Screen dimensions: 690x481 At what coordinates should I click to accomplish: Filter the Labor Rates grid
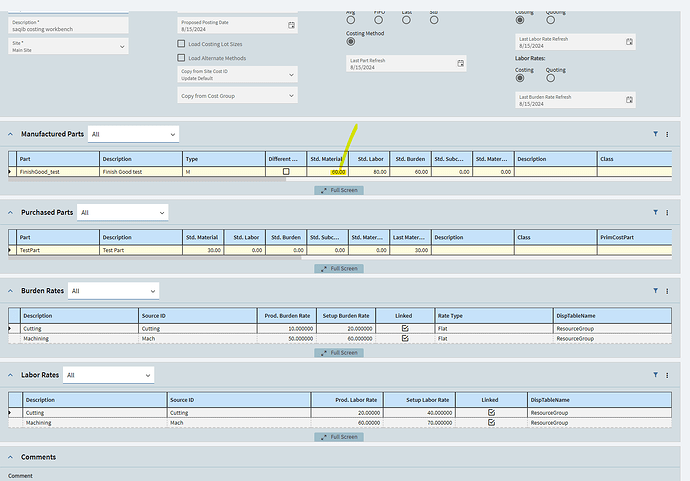coord(655,375)
